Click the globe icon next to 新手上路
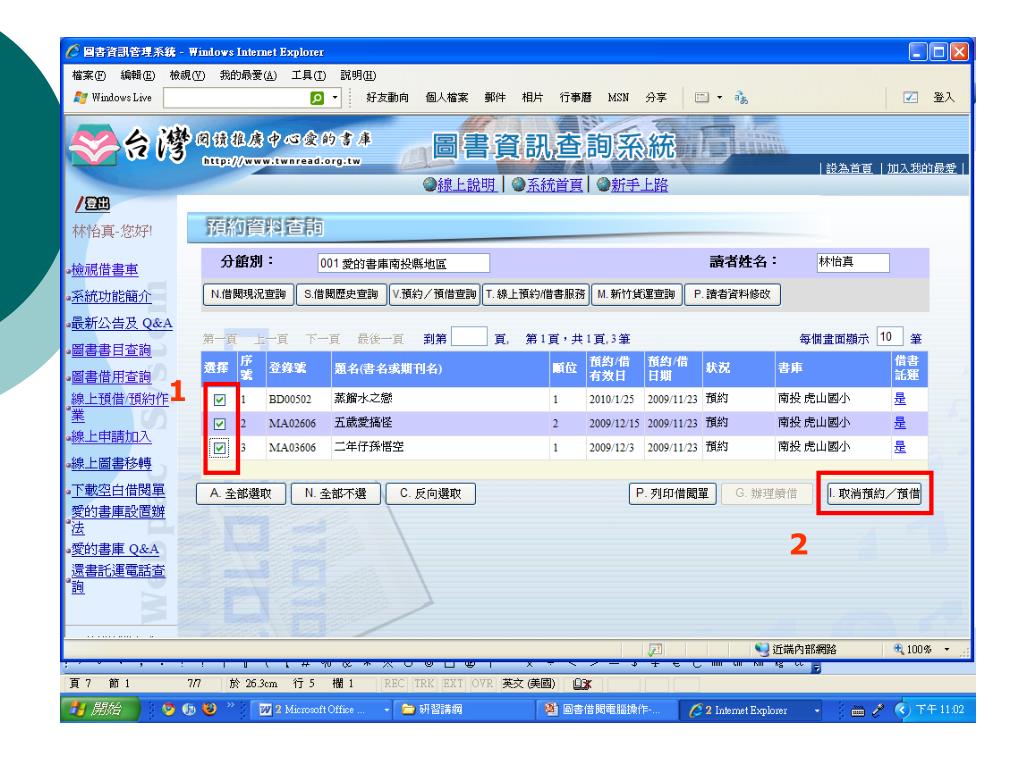 pyautogui.click(x=603, y=185)
